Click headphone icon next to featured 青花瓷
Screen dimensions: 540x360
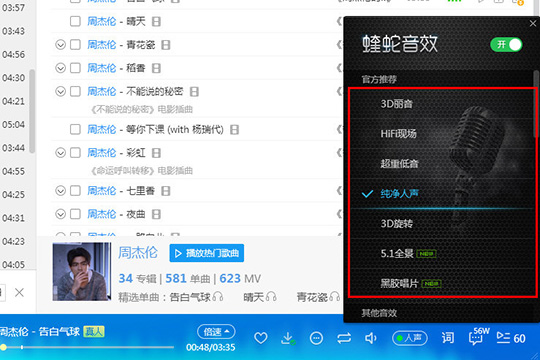tap(334, 297)
